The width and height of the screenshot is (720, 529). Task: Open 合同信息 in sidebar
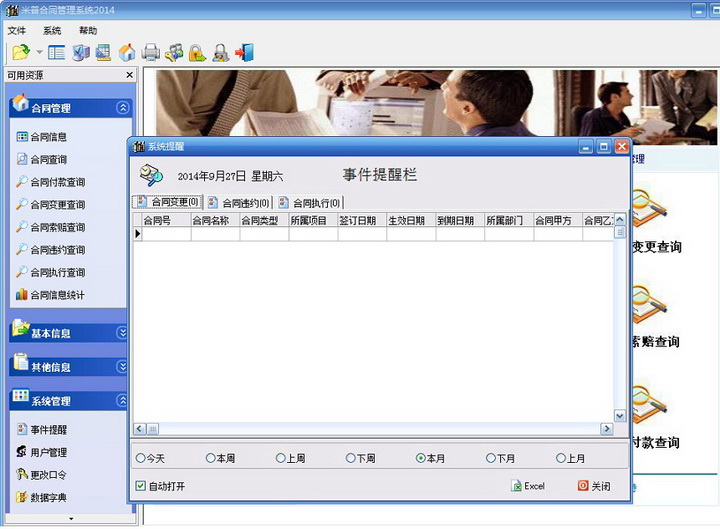point(42,137)
